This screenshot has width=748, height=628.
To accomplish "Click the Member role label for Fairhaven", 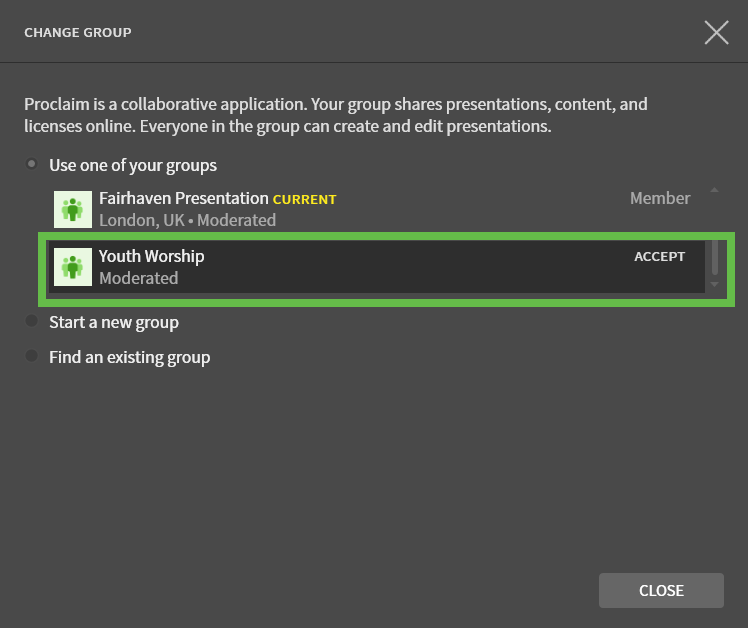I will tap(660, 199).
